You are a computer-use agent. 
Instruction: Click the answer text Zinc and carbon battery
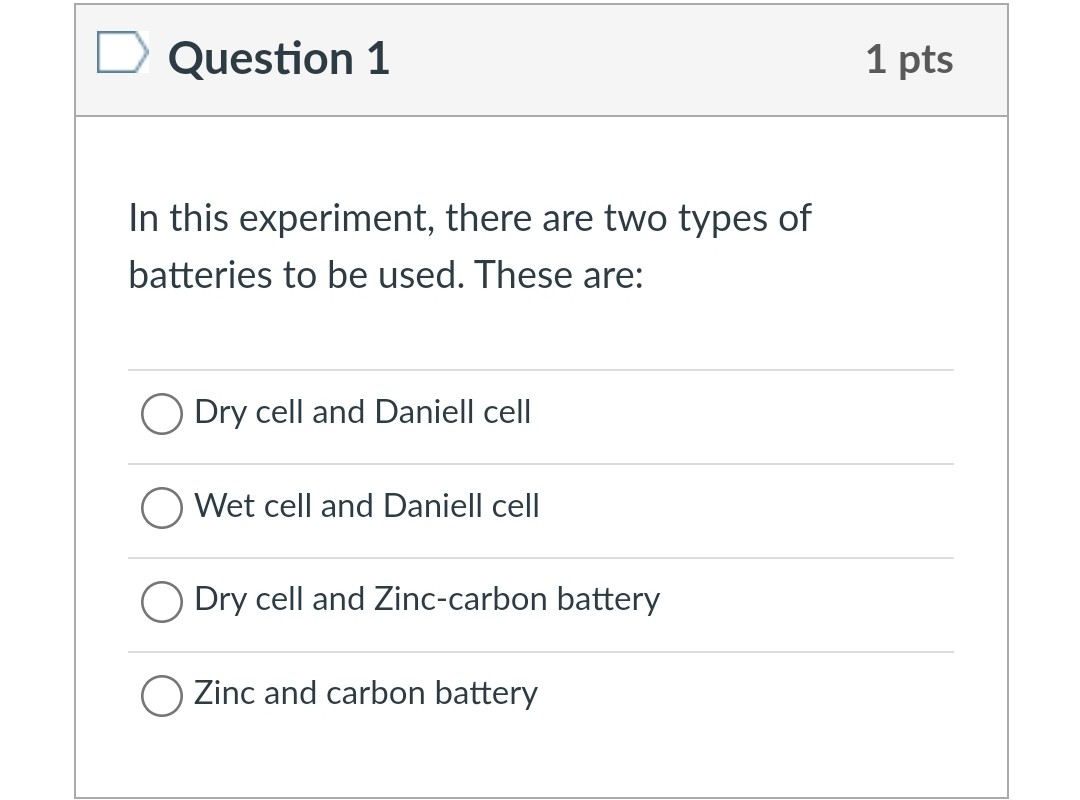[366, 692]
